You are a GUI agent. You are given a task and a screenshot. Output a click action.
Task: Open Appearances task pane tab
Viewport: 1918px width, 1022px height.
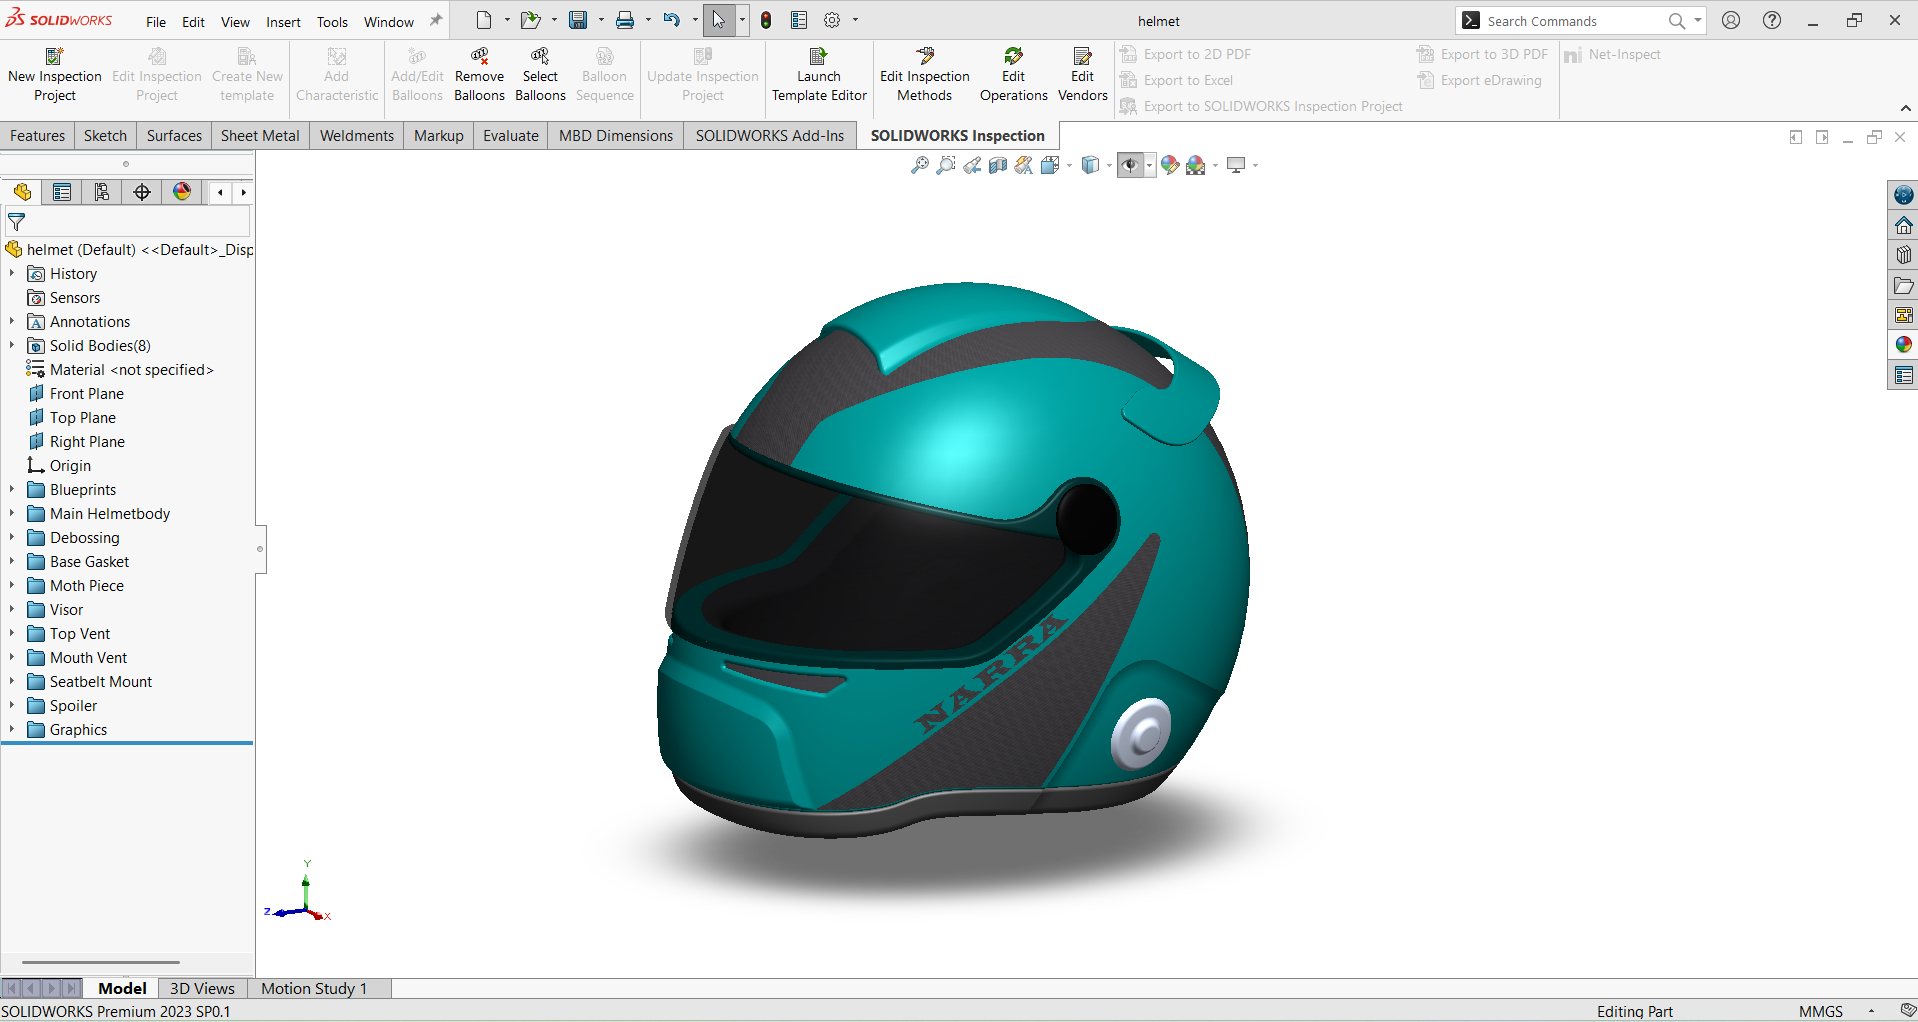[1904, 345]
